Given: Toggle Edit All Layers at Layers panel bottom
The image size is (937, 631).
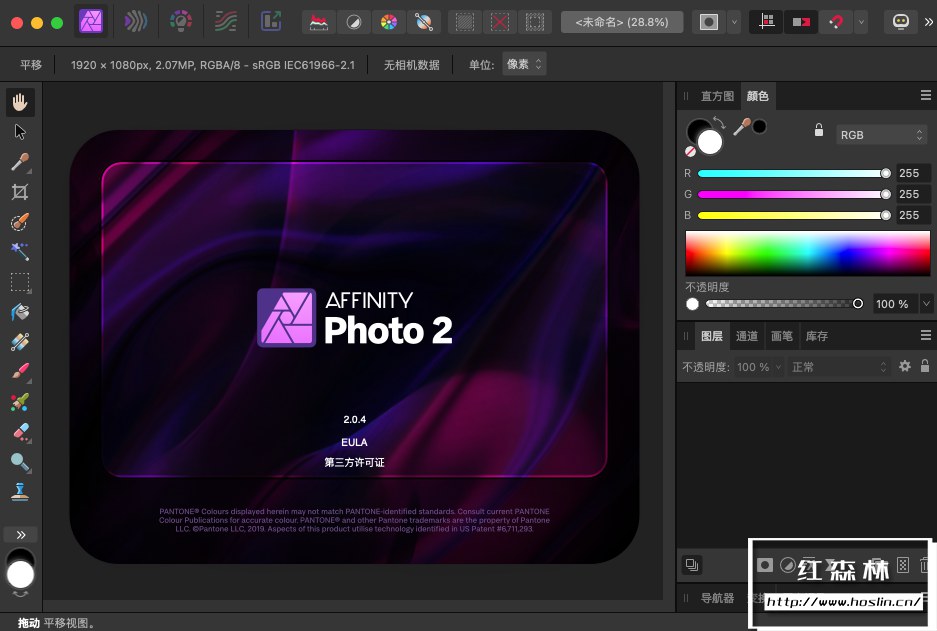Looking at the screenshot, I should 692,565.
